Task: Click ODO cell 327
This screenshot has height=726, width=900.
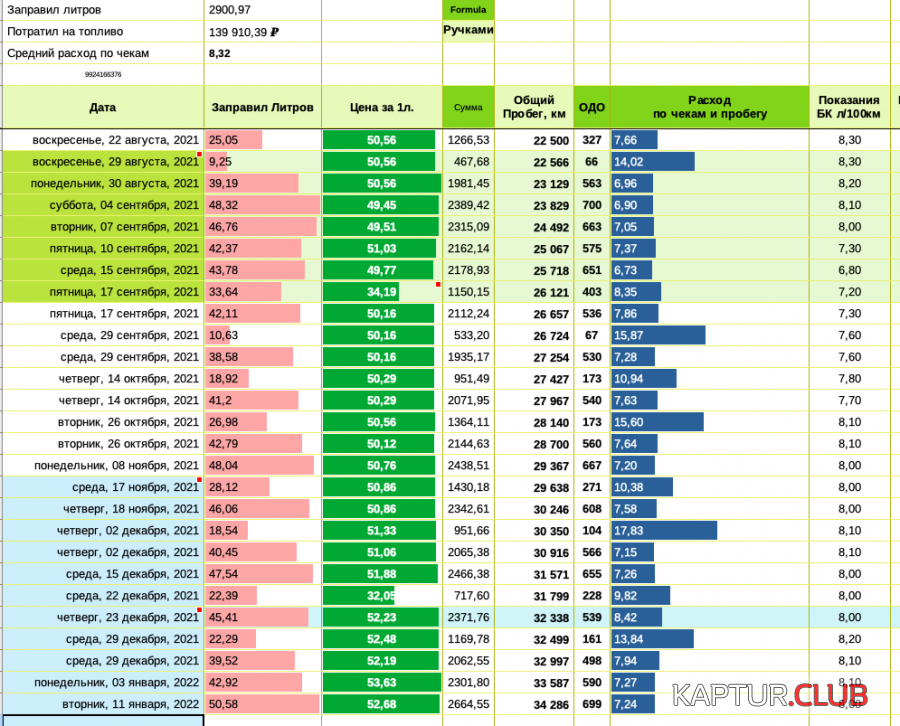Action: point(592,140)
